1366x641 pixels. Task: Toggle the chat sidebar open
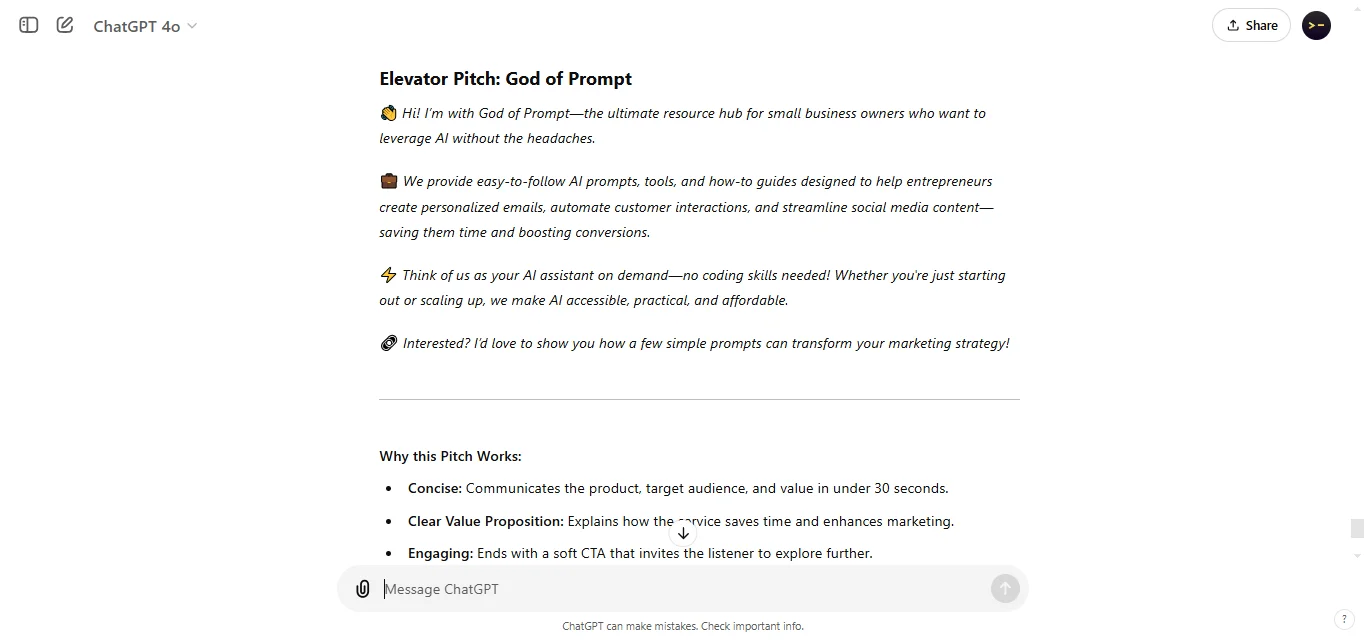(27, 25)
